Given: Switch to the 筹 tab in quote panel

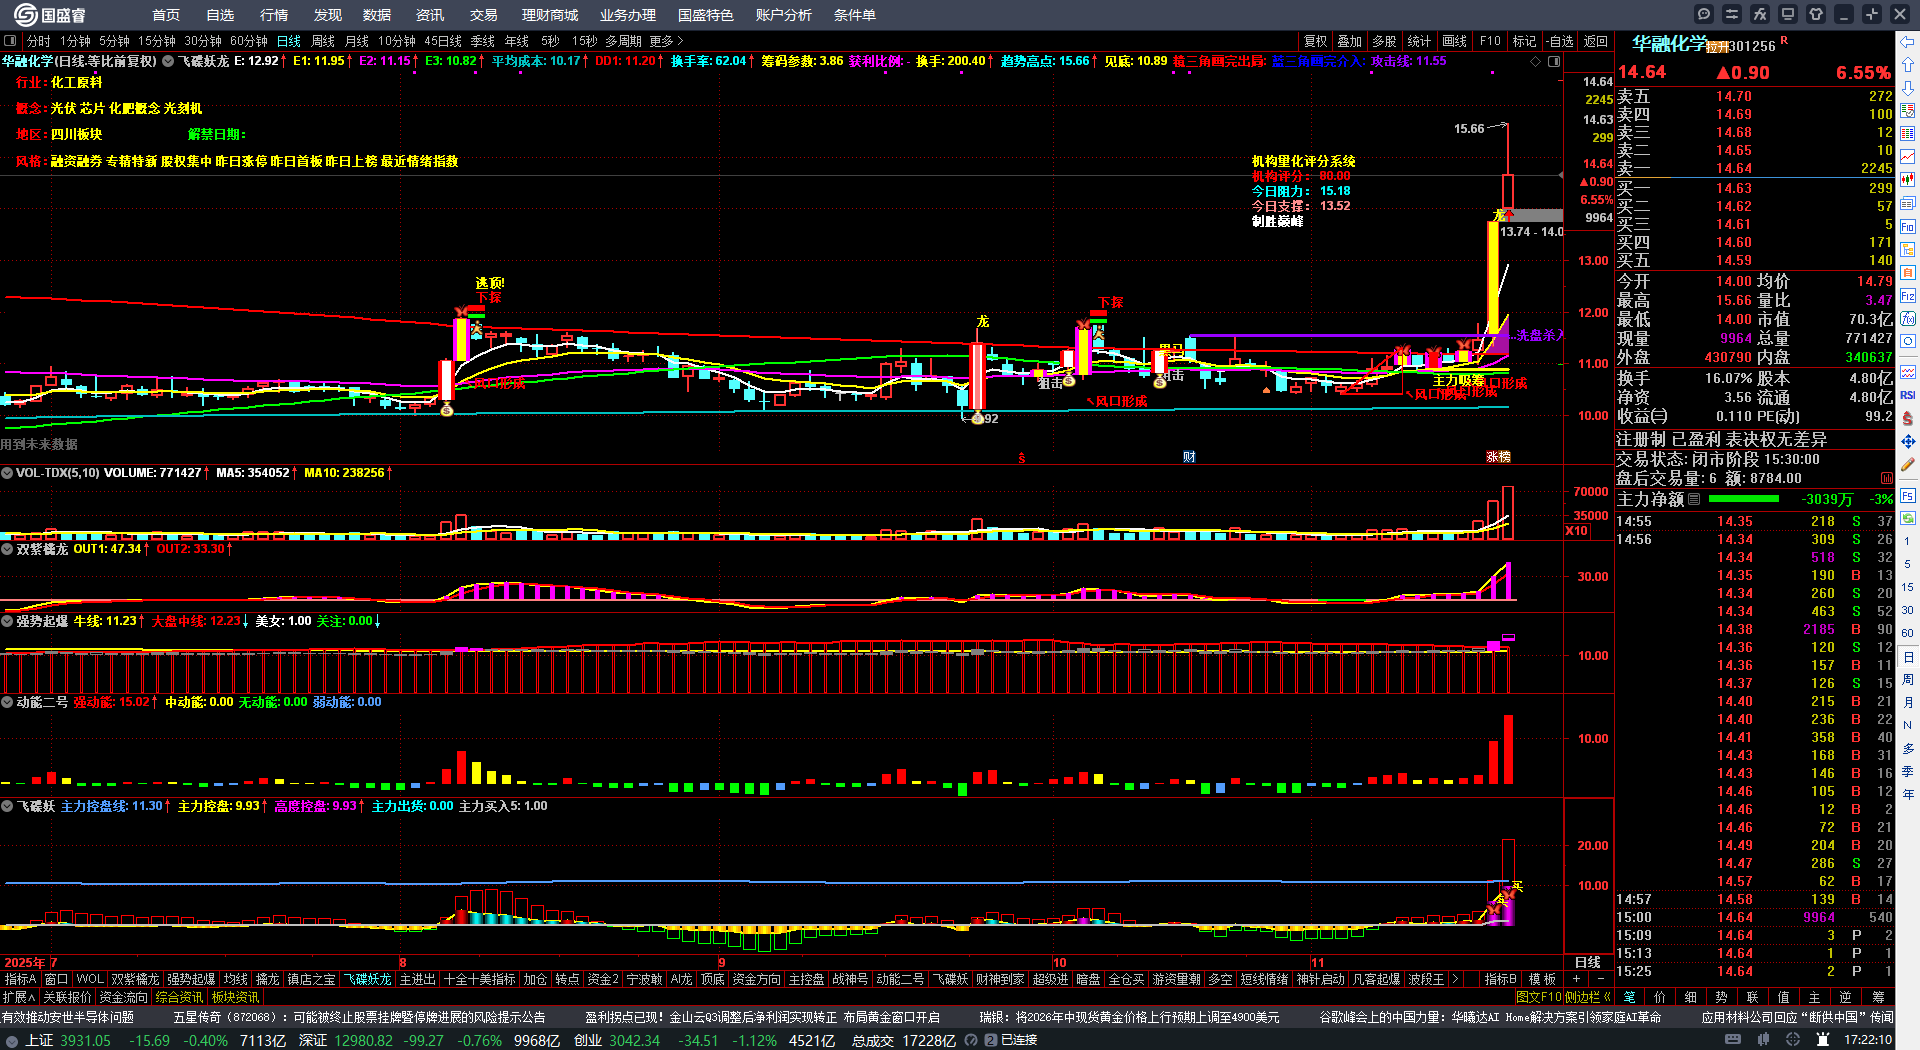Looking at the screenshot, I should [1879, 997].
